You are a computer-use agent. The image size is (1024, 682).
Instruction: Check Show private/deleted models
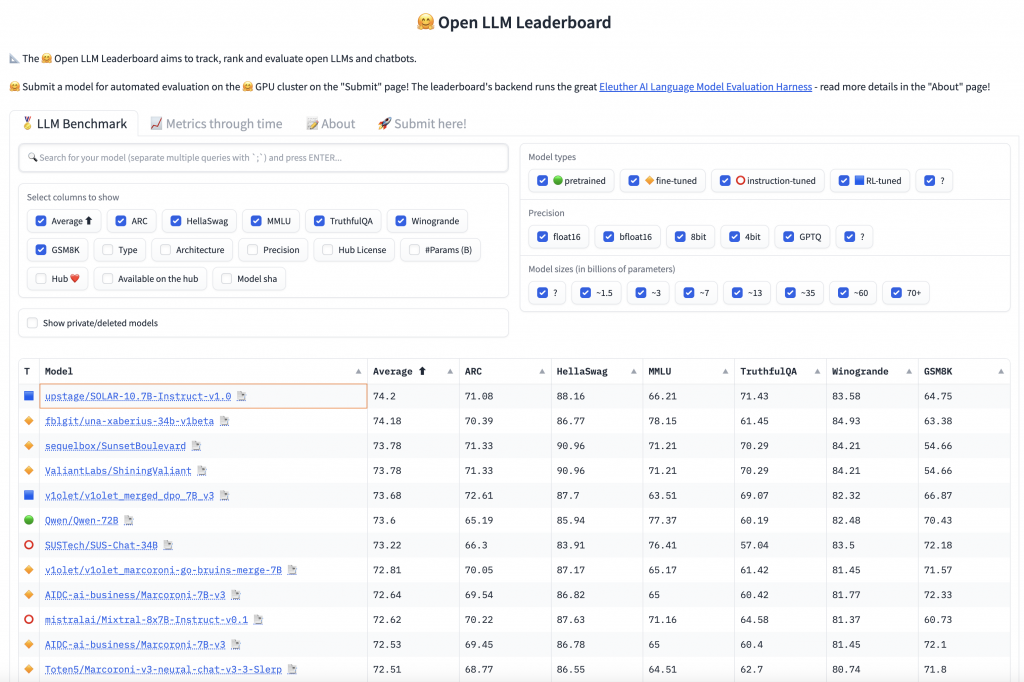click(x=32, y=323)
